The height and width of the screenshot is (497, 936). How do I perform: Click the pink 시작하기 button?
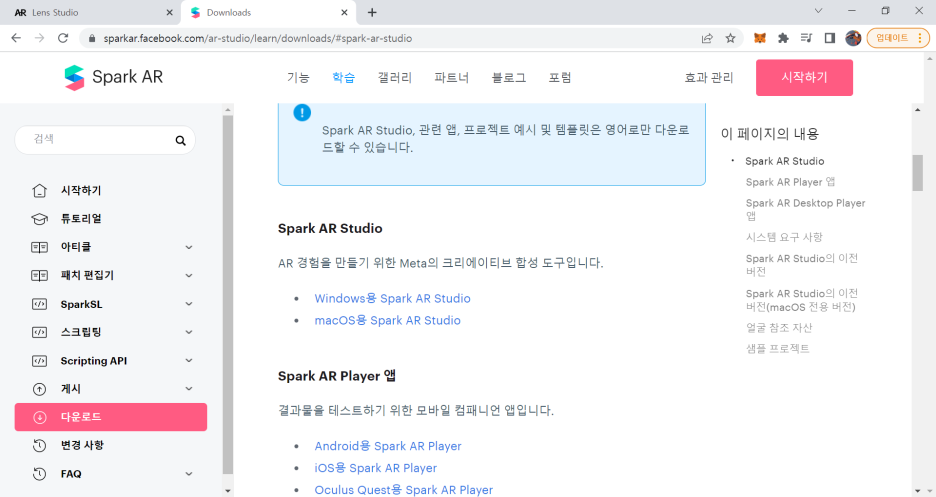[x=804, y=78]
